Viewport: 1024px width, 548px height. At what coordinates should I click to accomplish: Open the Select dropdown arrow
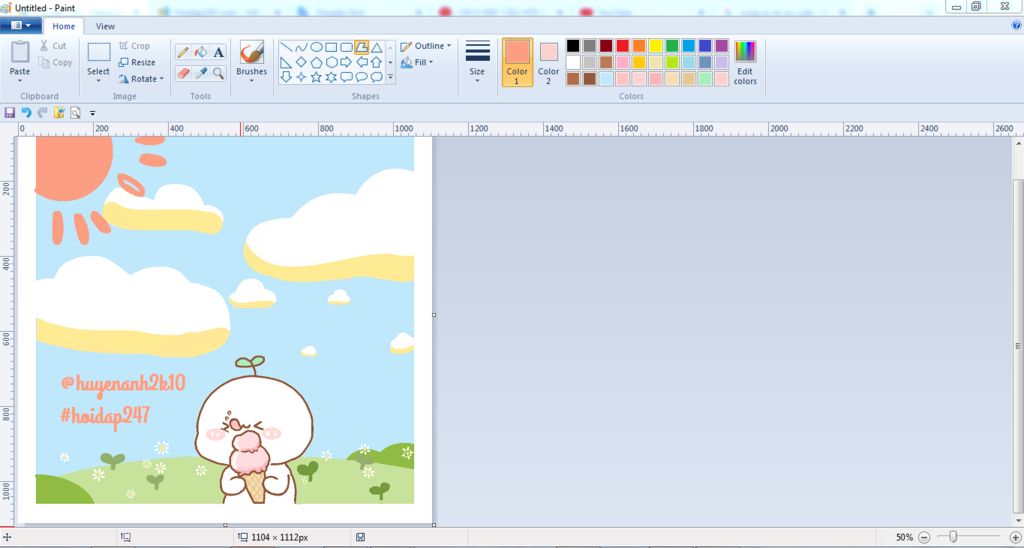pos(99,81)
